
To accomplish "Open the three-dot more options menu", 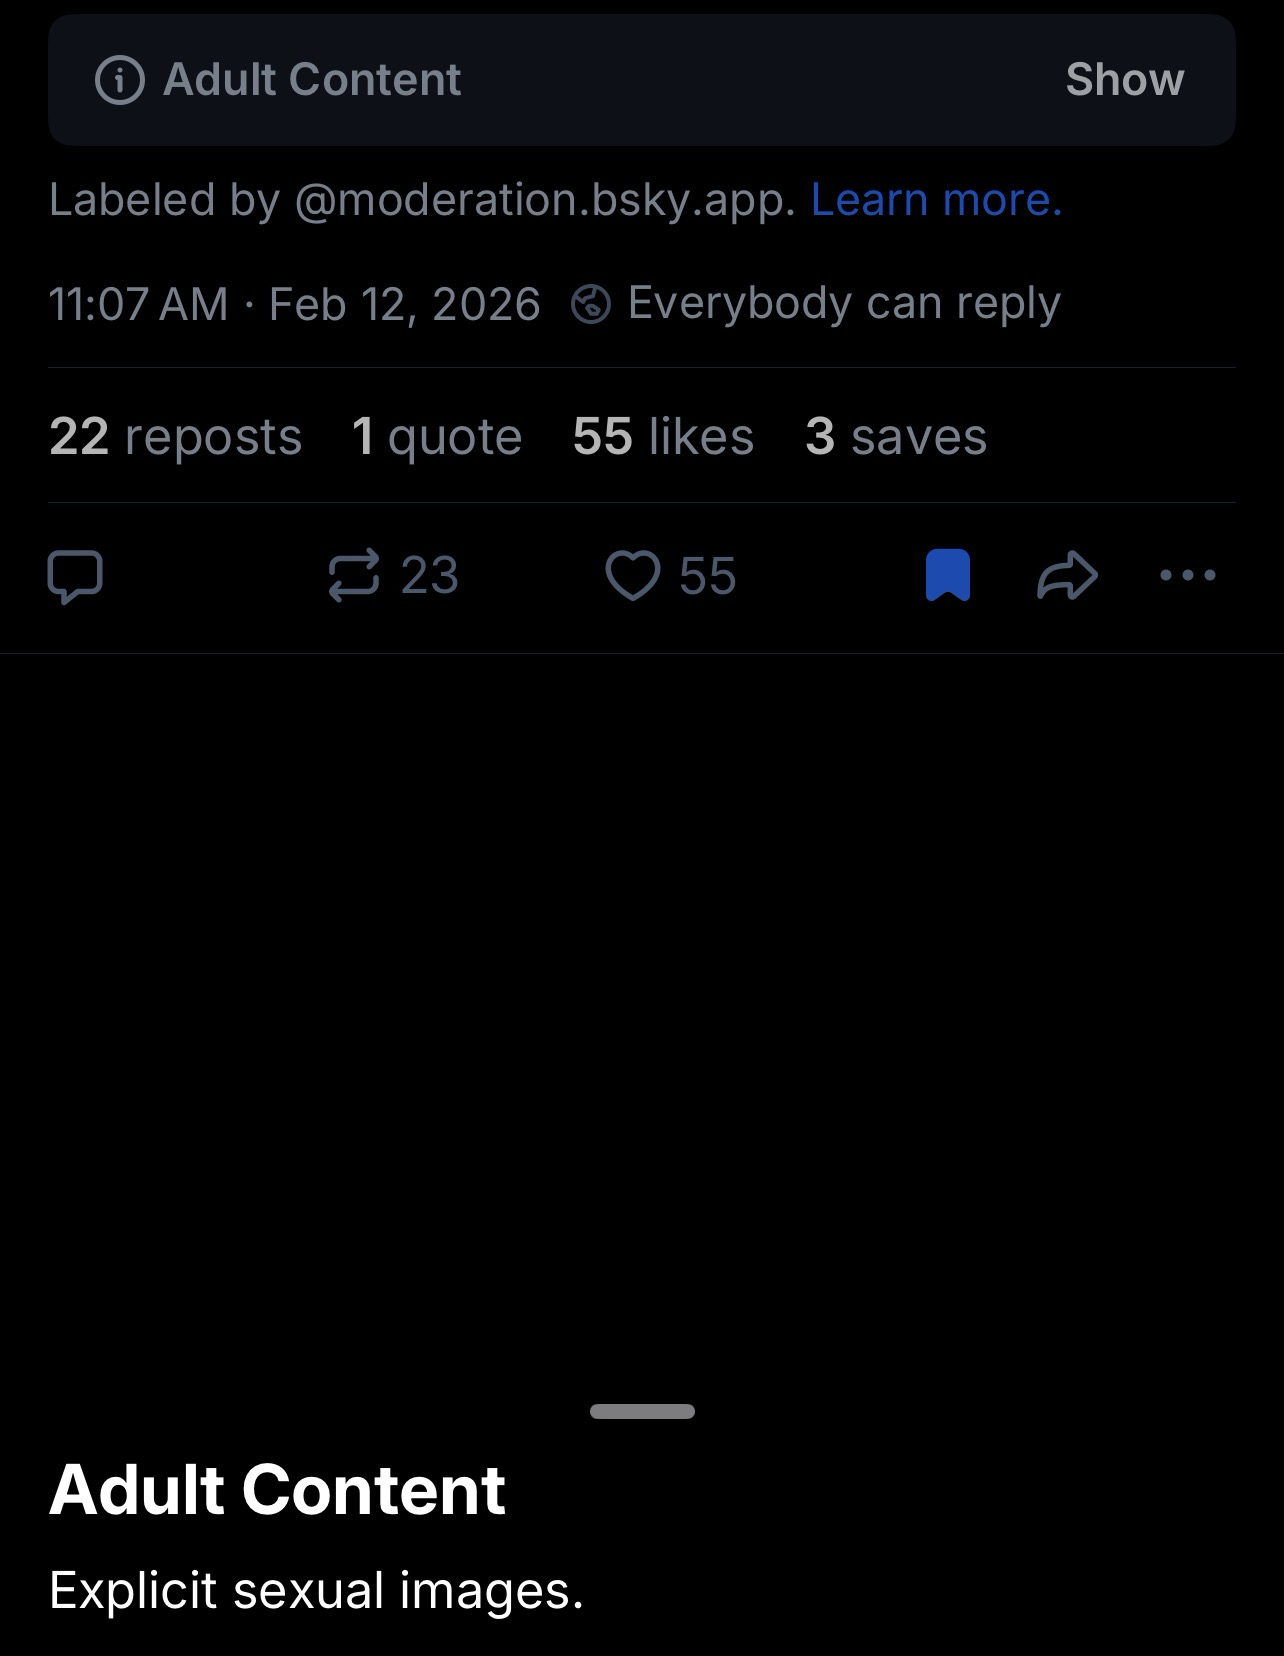I will point(1188,576).
